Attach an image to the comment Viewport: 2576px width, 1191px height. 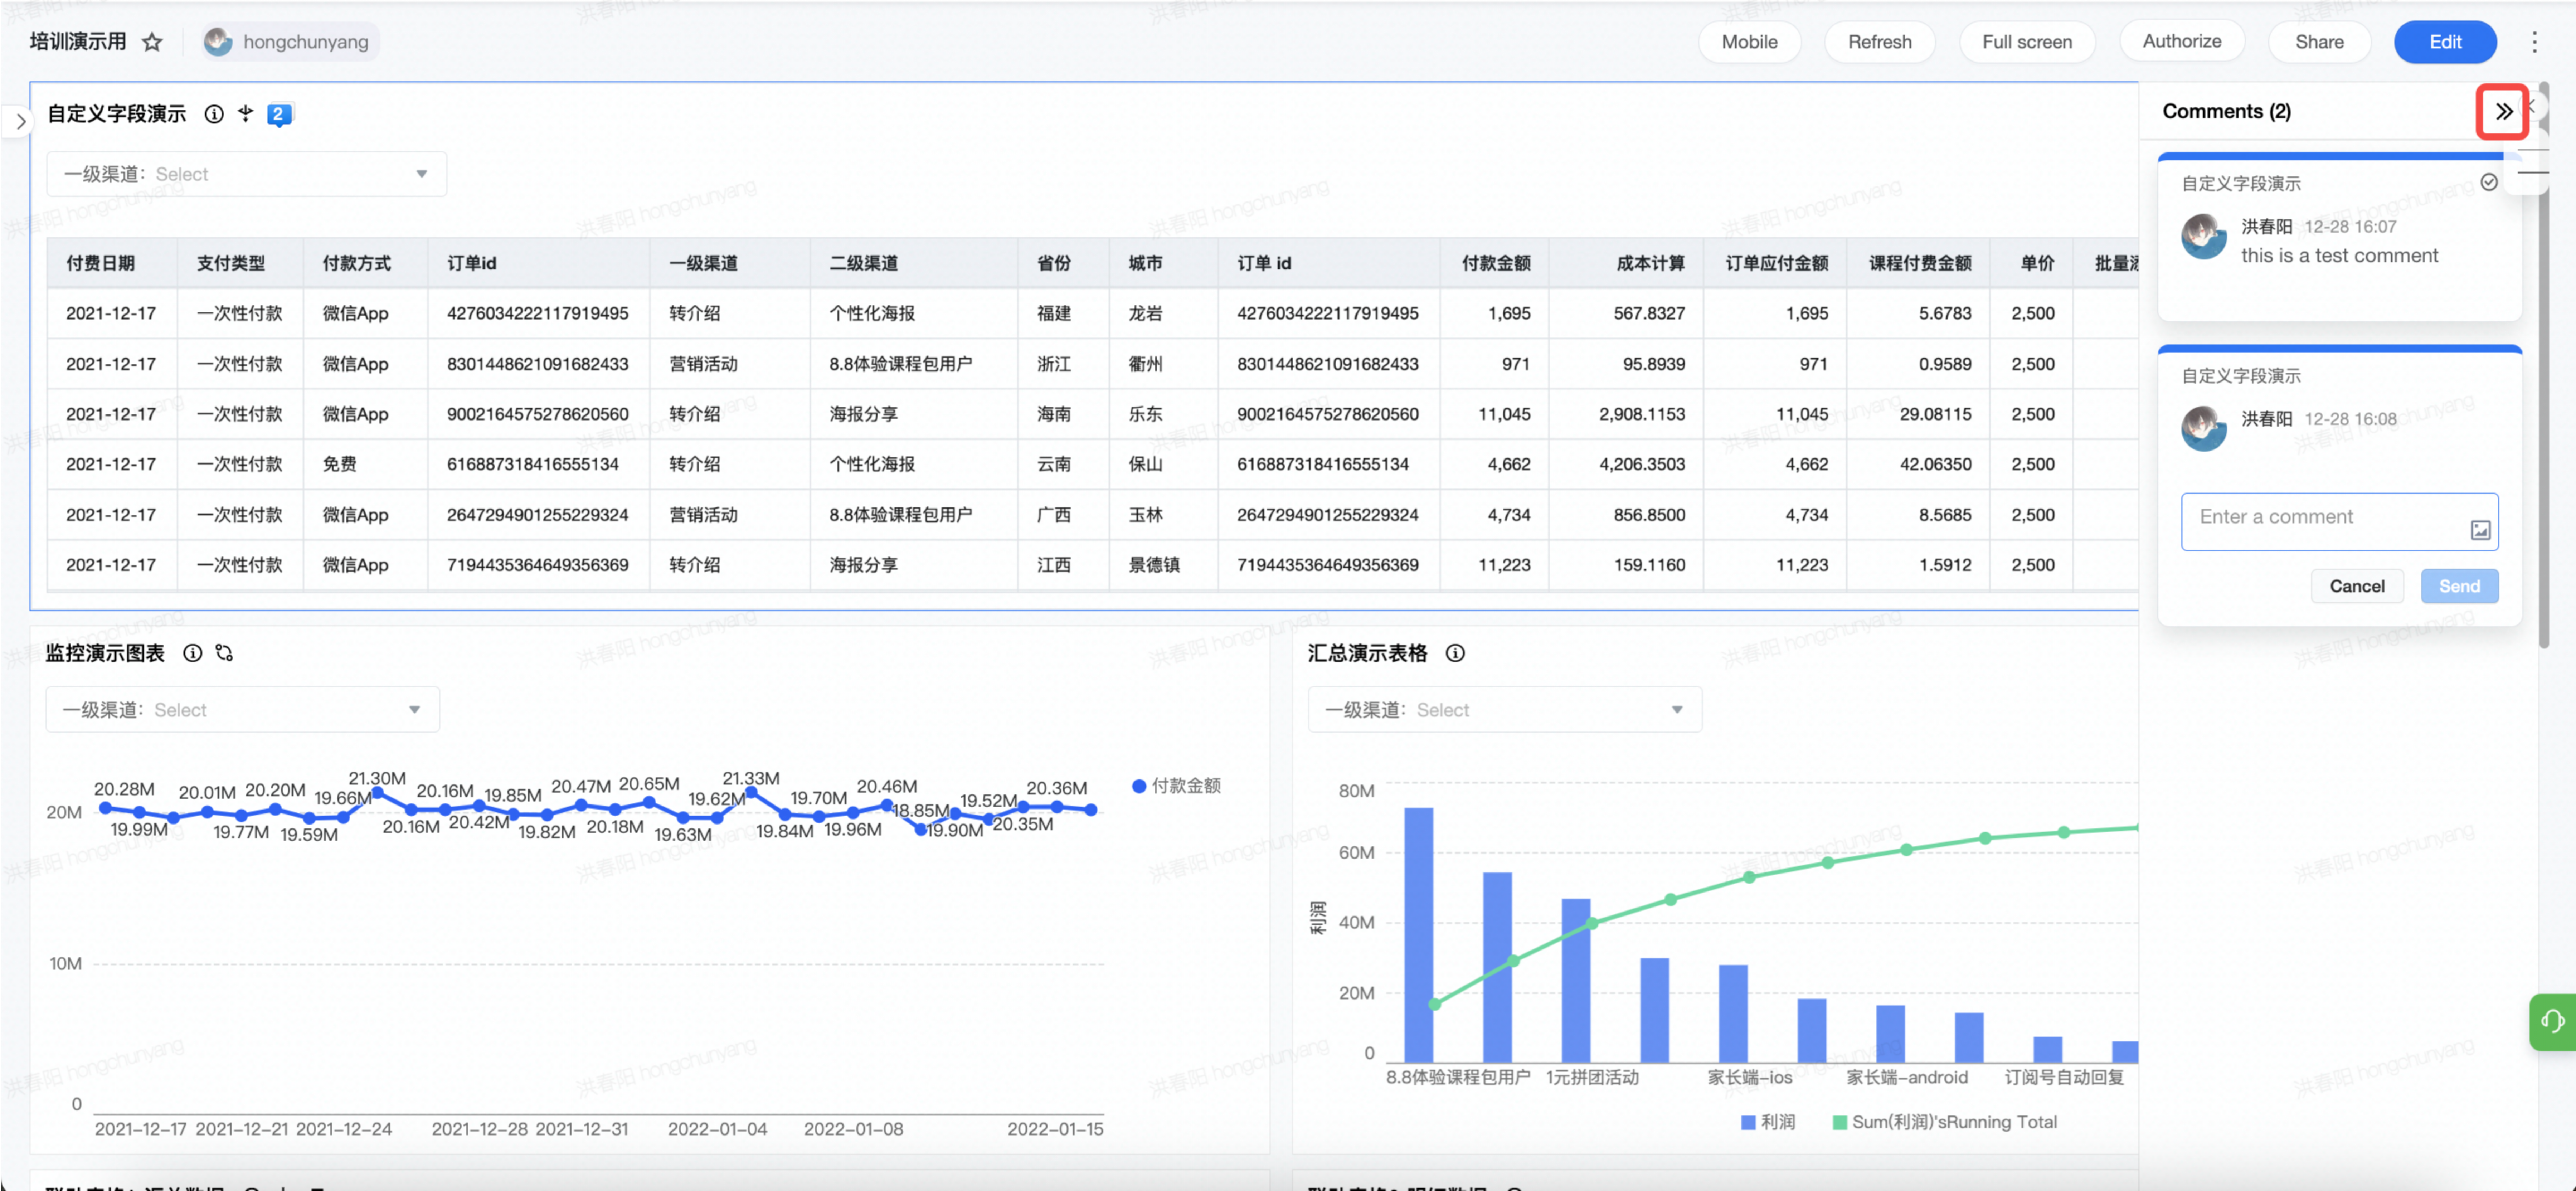click(2480, 530)
